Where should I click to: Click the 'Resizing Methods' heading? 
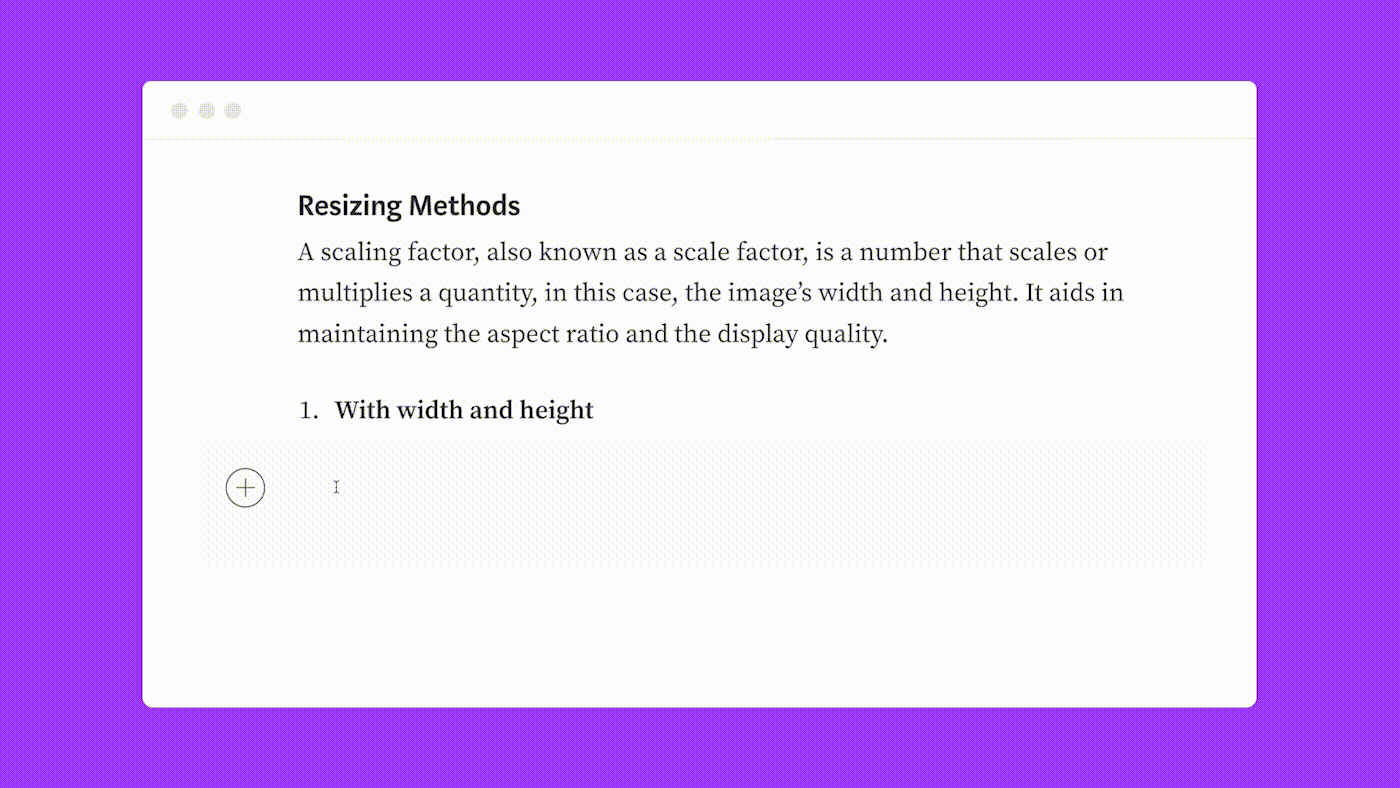pos(409,205)
